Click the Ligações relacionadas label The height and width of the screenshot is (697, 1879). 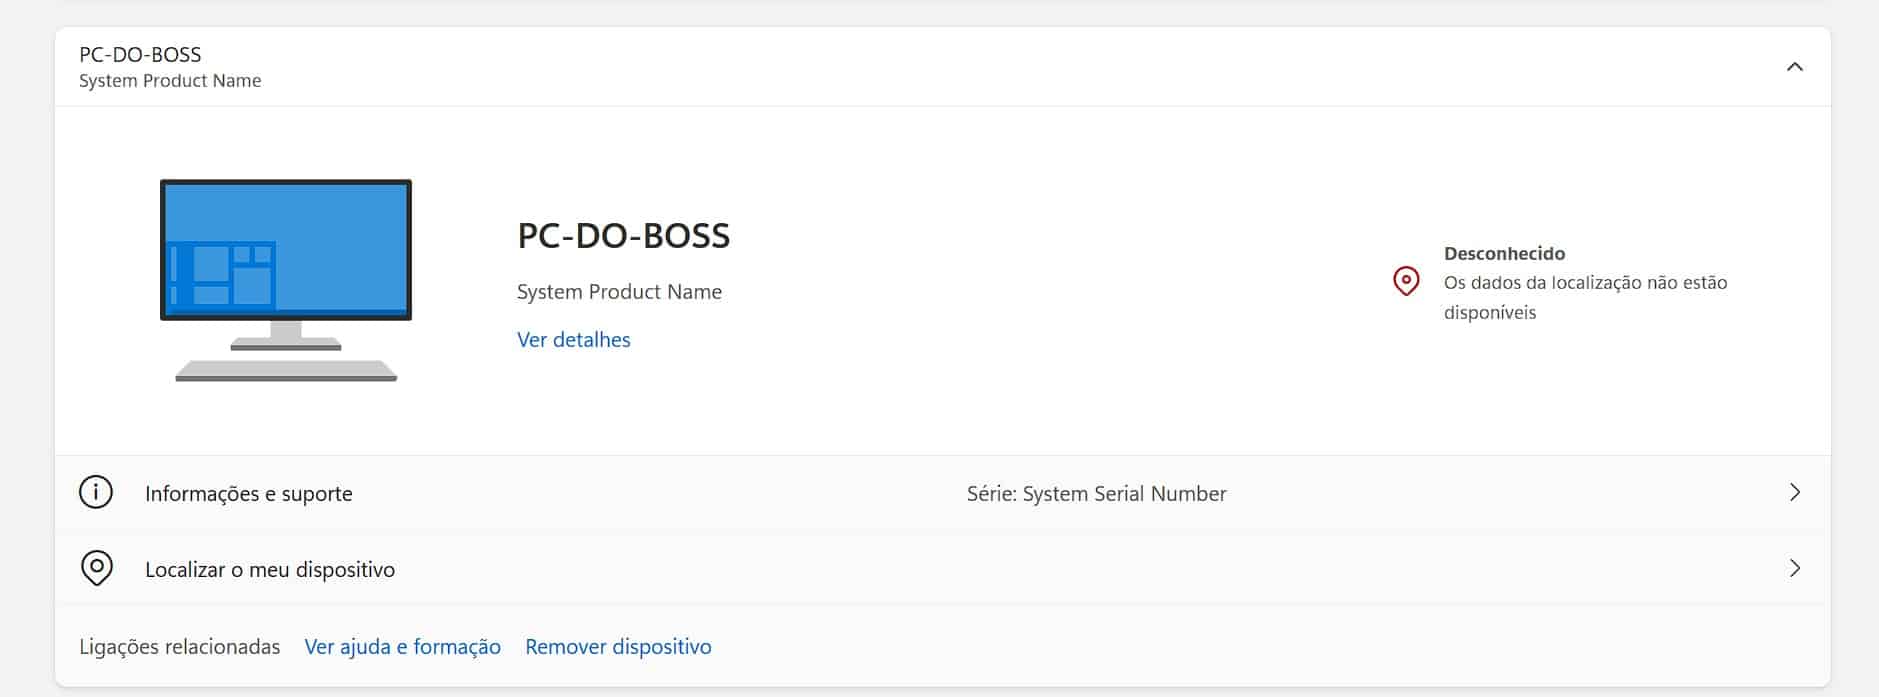[180, 647]
